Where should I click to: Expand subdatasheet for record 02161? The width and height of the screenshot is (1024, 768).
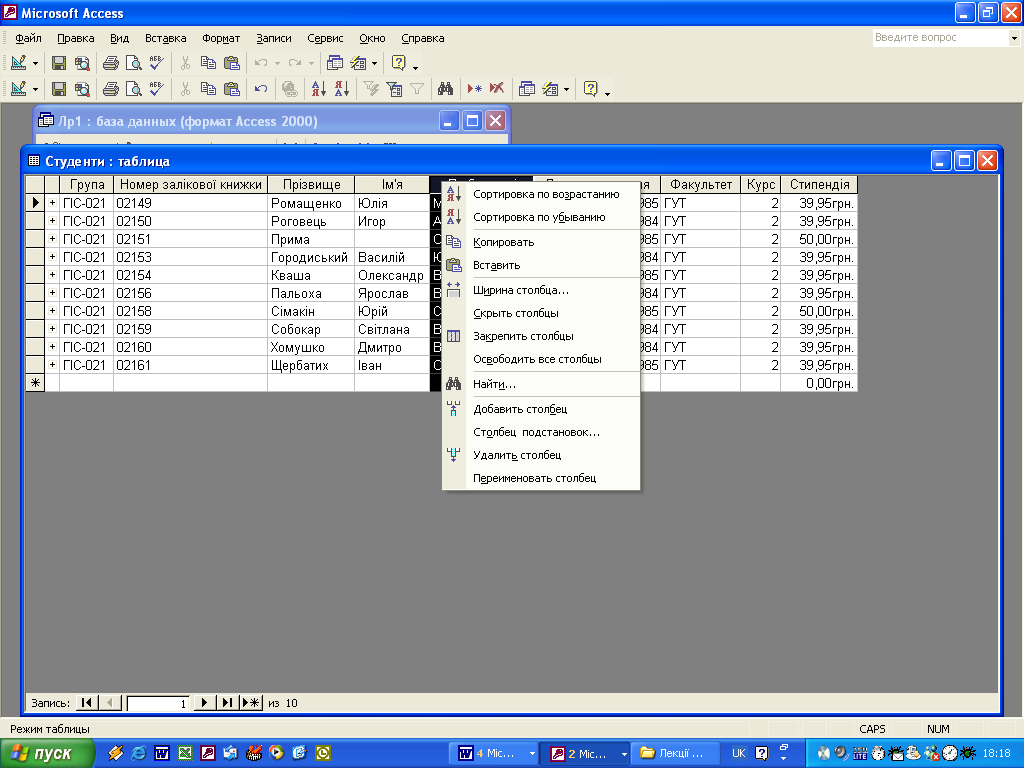52,364
